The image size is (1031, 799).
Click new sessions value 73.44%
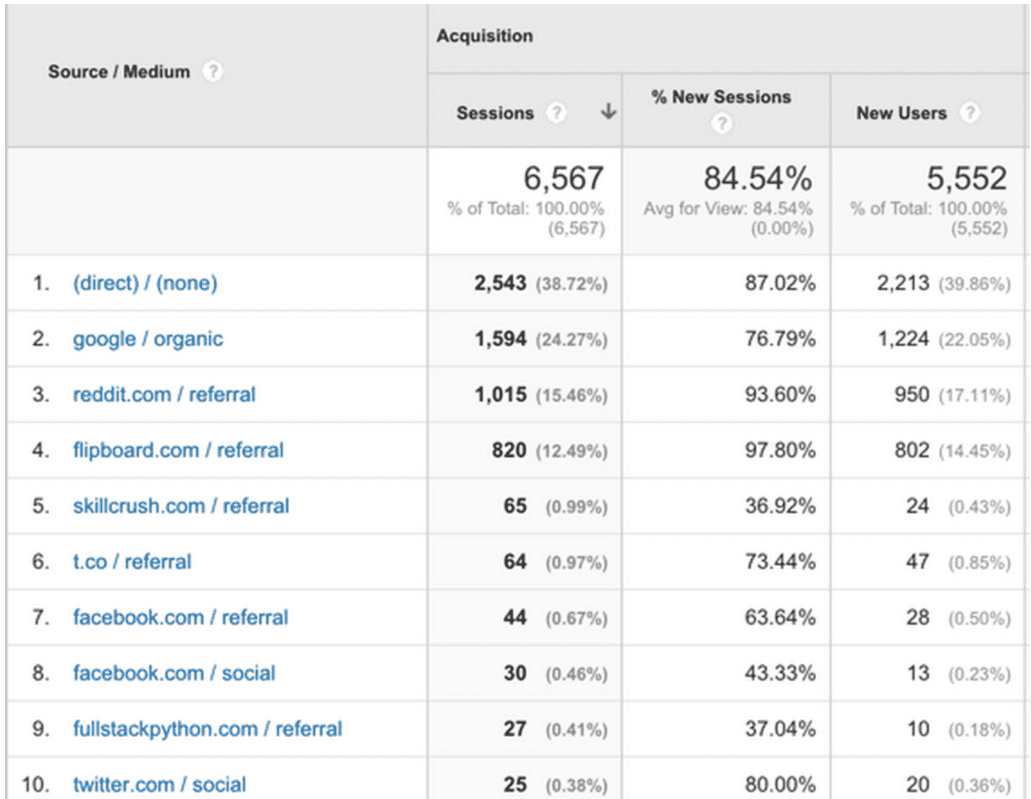(780, 562)
